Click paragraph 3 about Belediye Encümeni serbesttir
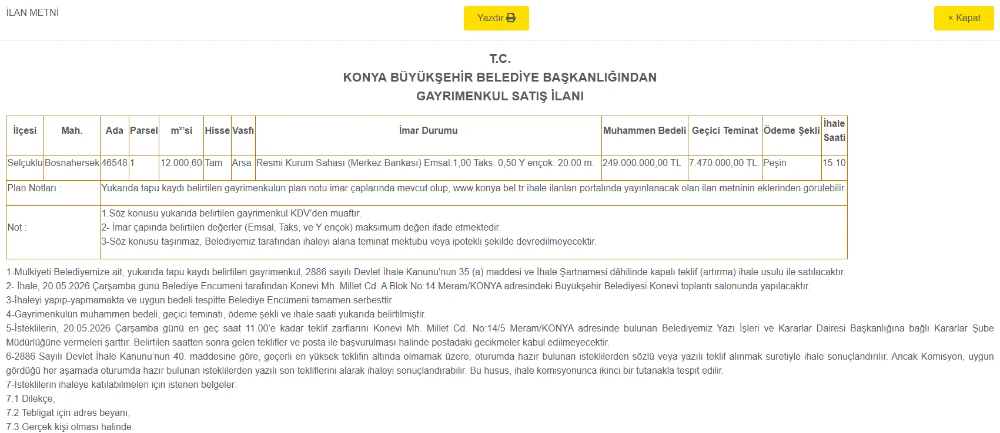The width and height of the screenshot is (1000, 433). click(x=200, y=300)
